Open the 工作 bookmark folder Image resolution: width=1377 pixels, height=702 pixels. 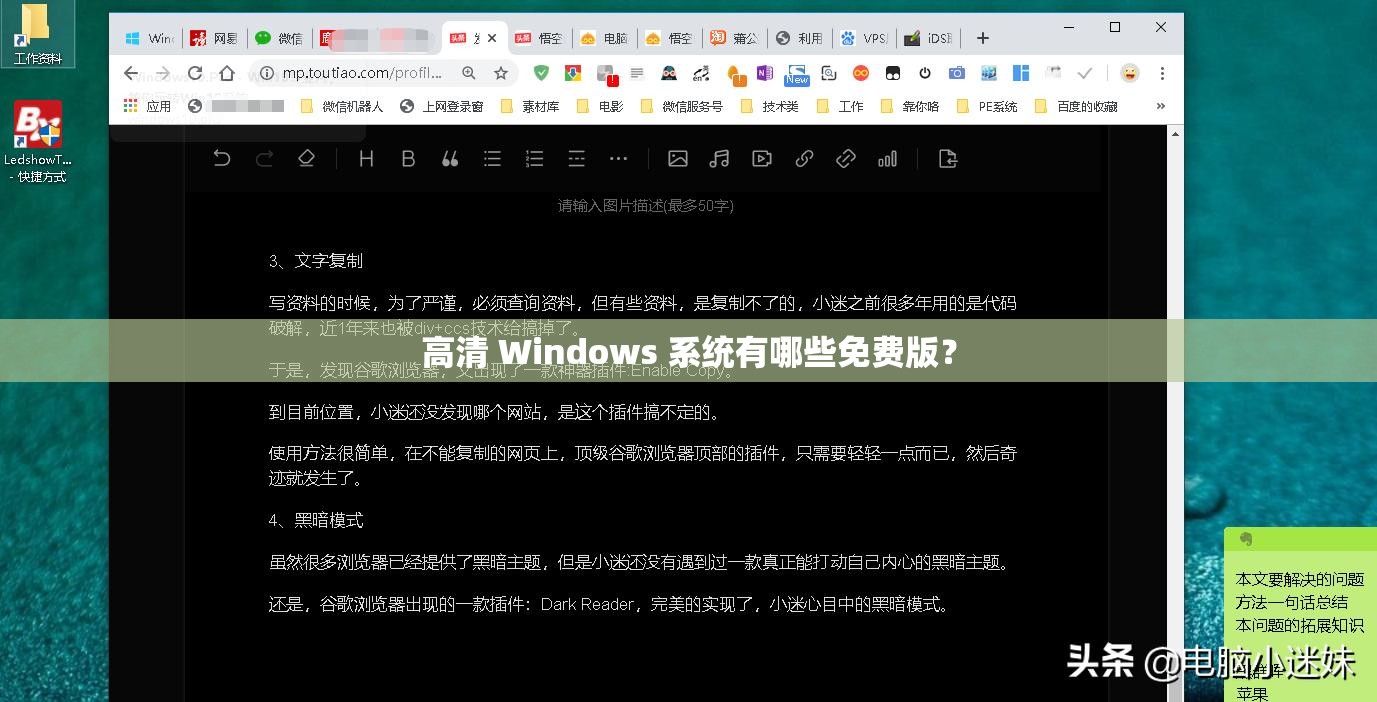click(x=840, y=106)
